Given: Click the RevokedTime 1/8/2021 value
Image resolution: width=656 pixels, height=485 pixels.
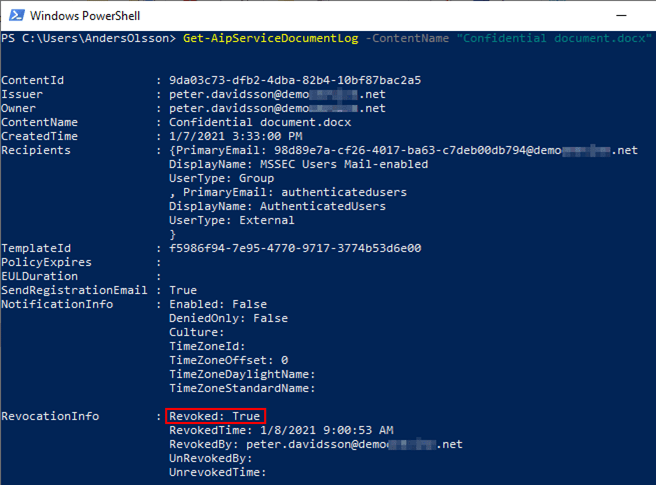Looking at the screenshot, I should coord(281,430).
